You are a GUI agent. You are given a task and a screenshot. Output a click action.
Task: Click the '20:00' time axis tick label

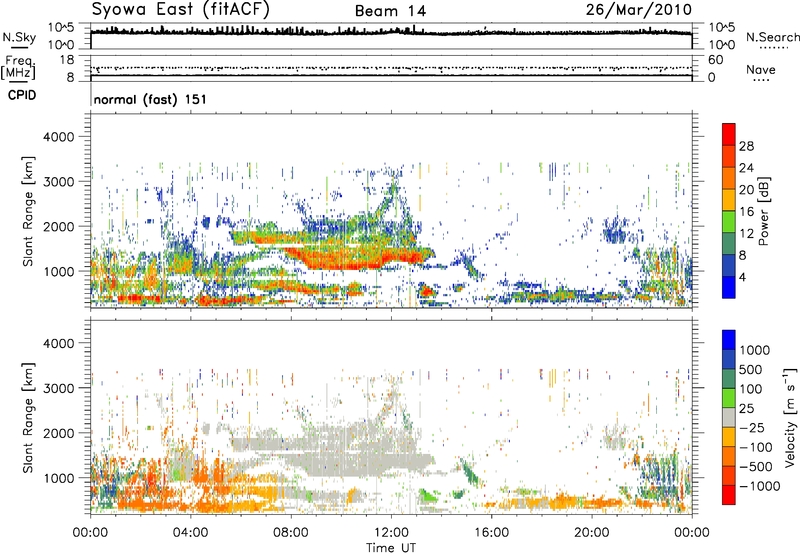(592, 533)
